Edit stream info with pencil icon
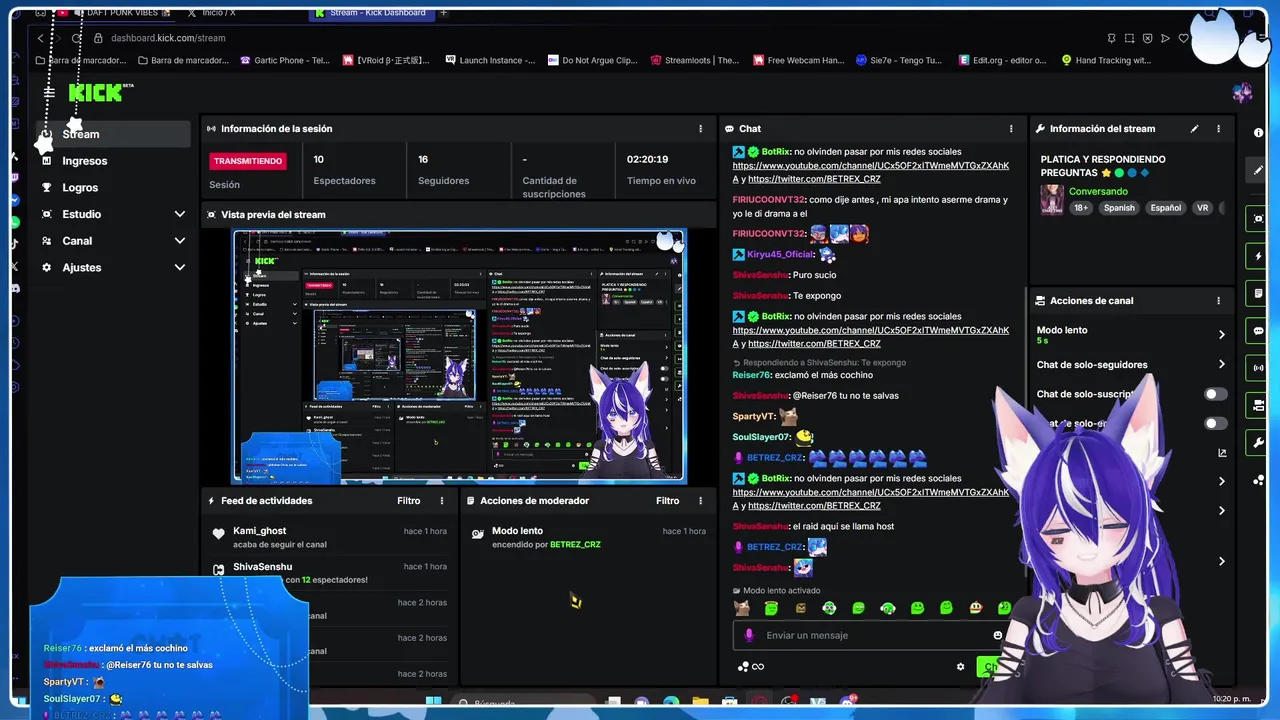 [1194, 129]
